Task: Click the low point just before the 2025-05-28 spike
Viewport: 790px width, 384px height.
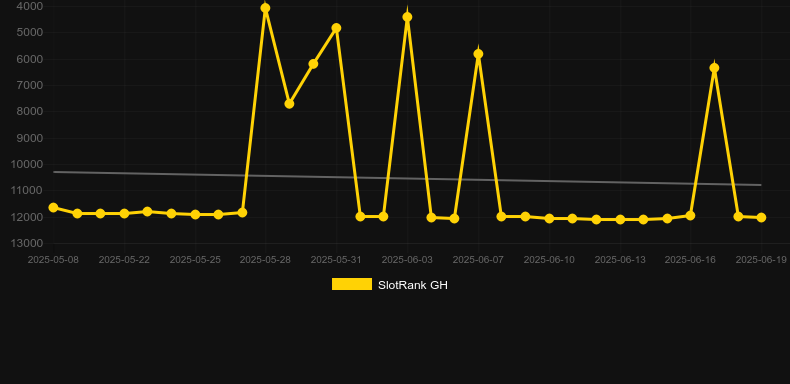Action: tap(242, 213)
